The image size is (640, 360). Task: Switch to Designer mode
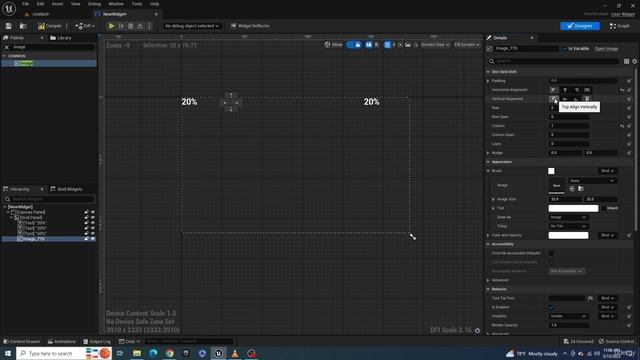pyautogui.click(x=580, y=26)
